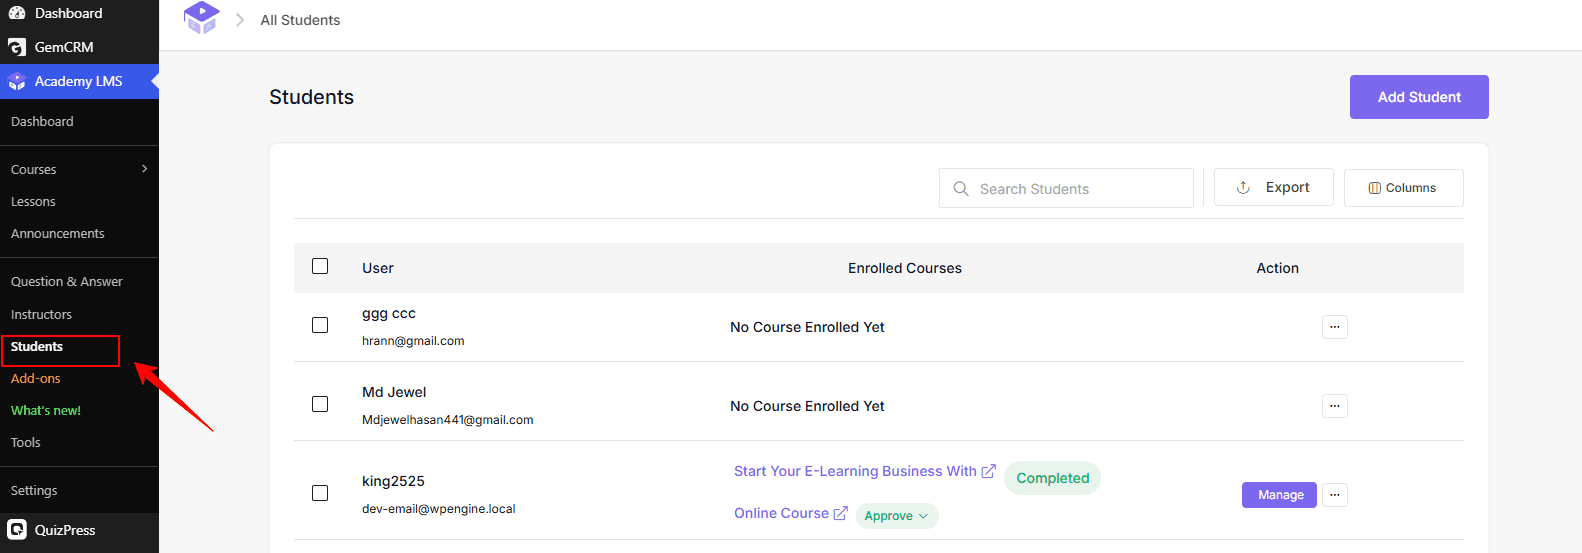The image size is (1582, 553).
Task: Toggle the select-all students checkbox
Action: (x=320, y=266)
